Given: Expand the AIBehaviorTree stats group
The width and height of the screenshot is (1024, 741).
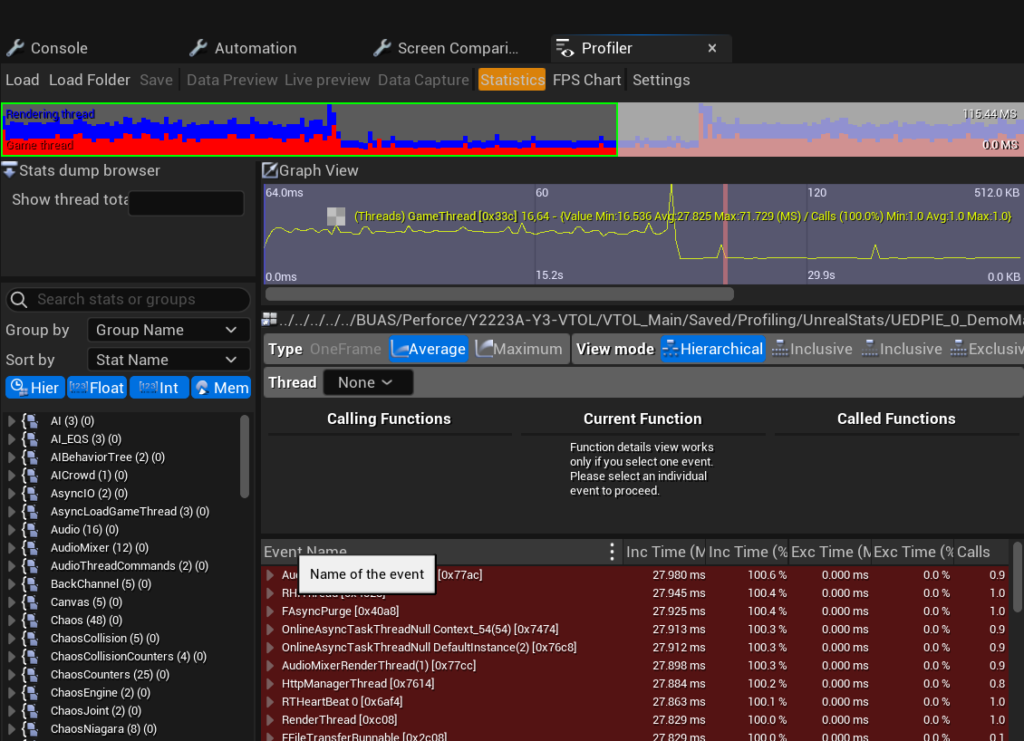Looking at the screenshot, I should coord(12,457).
